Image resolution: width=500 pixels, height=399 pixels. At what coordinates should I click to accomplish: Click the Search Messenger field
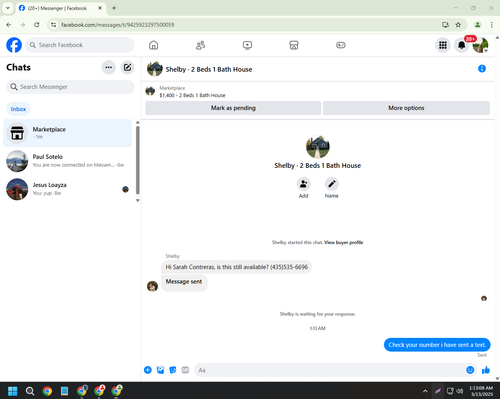tap(70, 87)
